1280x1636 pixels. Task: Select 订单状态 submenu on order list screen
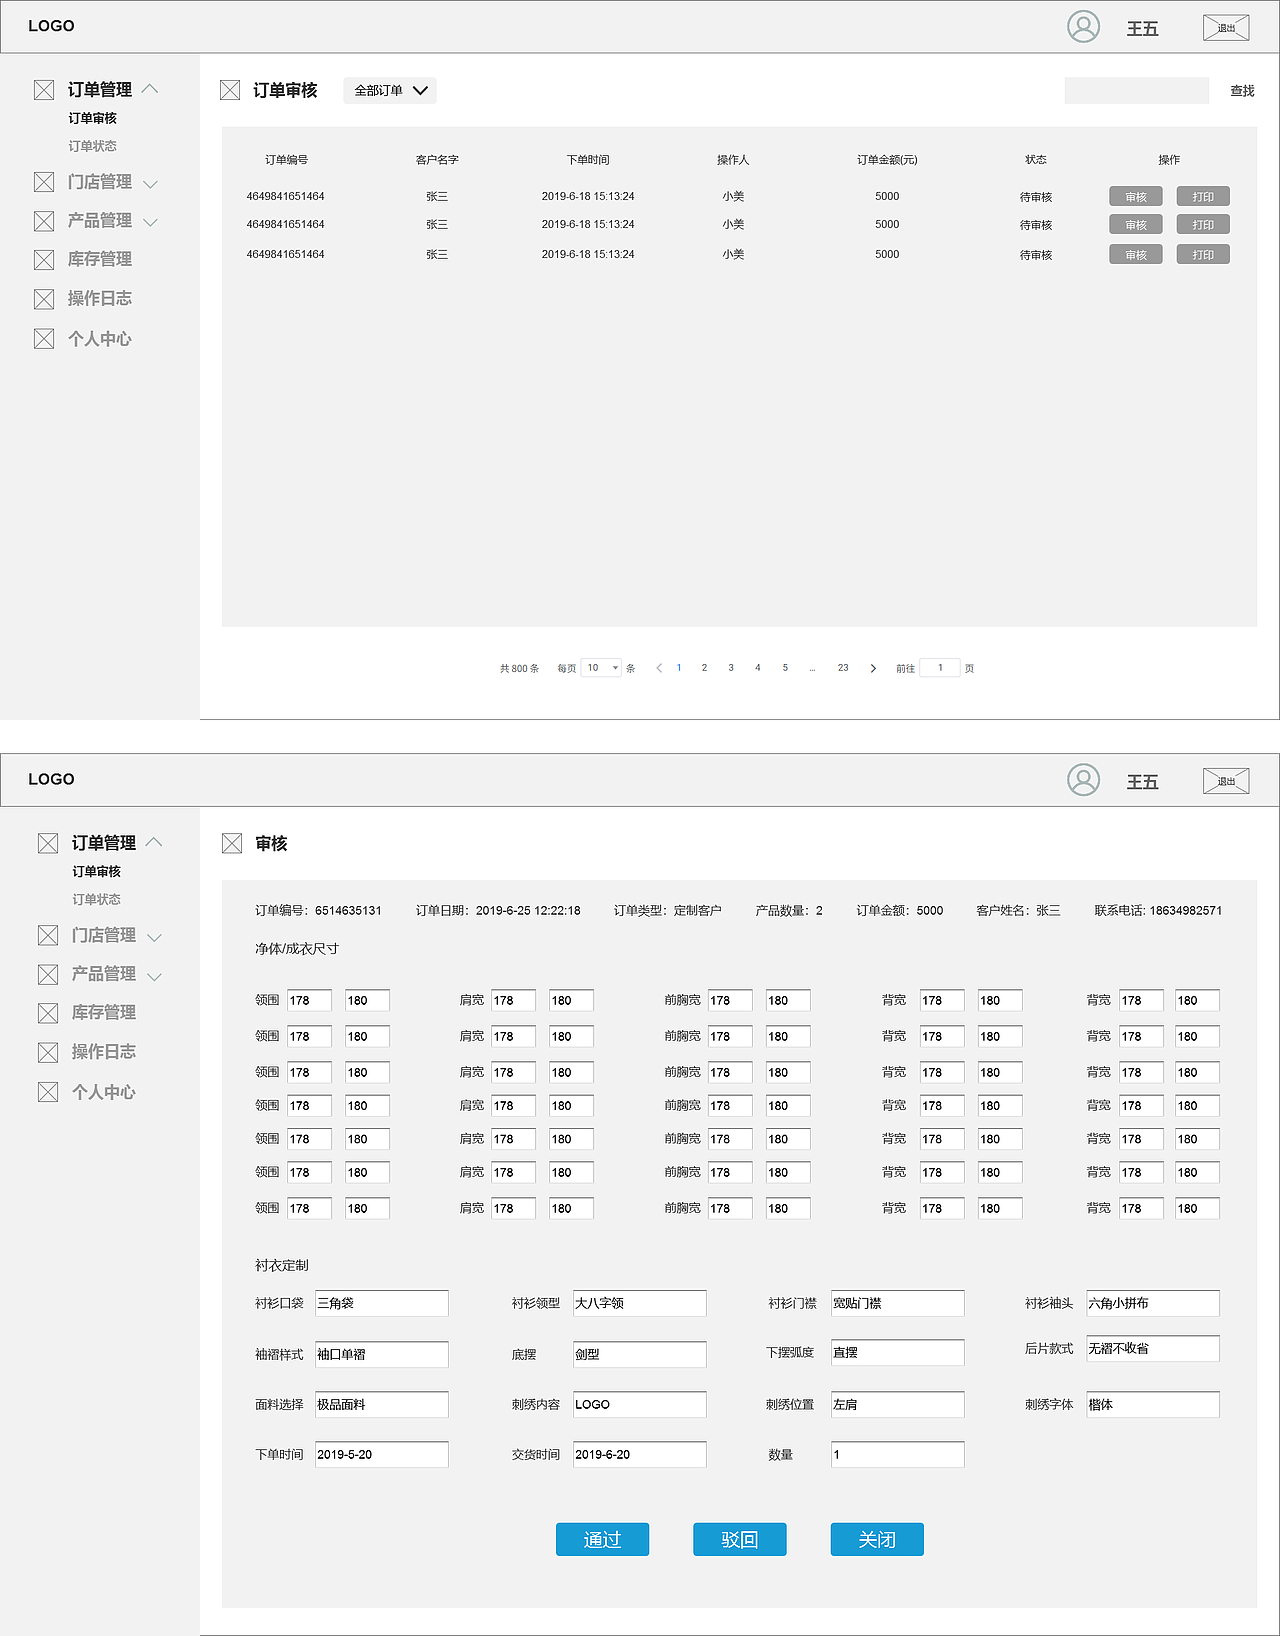click(92, 146)
